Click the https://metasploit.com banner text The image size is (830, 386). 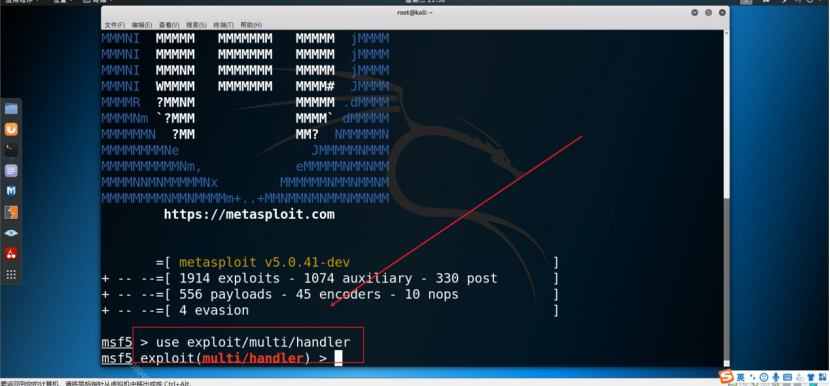(249, 214)
